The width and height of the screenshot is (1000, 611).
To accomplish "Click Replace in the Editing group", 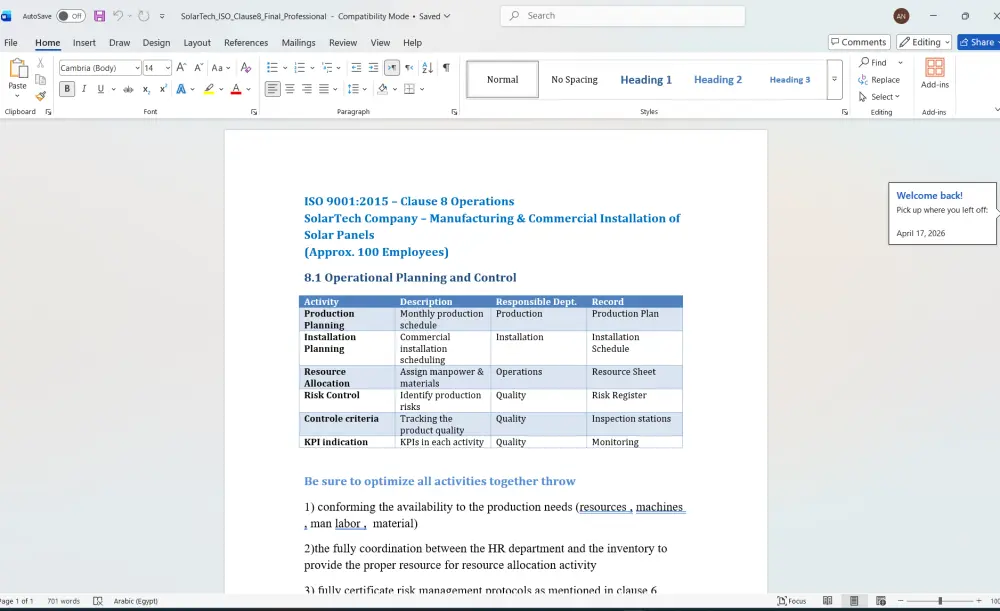I will [879, 80].
